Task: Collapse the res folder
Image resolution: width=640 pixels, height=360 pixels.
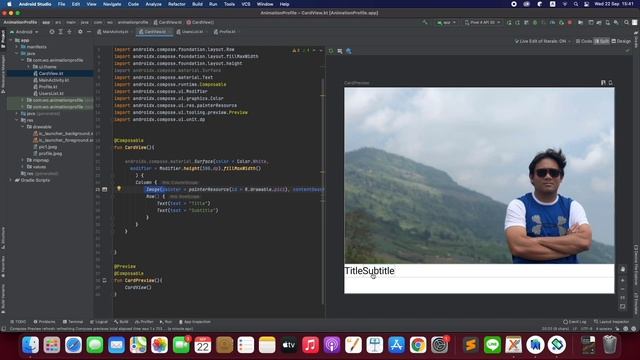Action: 17,120
